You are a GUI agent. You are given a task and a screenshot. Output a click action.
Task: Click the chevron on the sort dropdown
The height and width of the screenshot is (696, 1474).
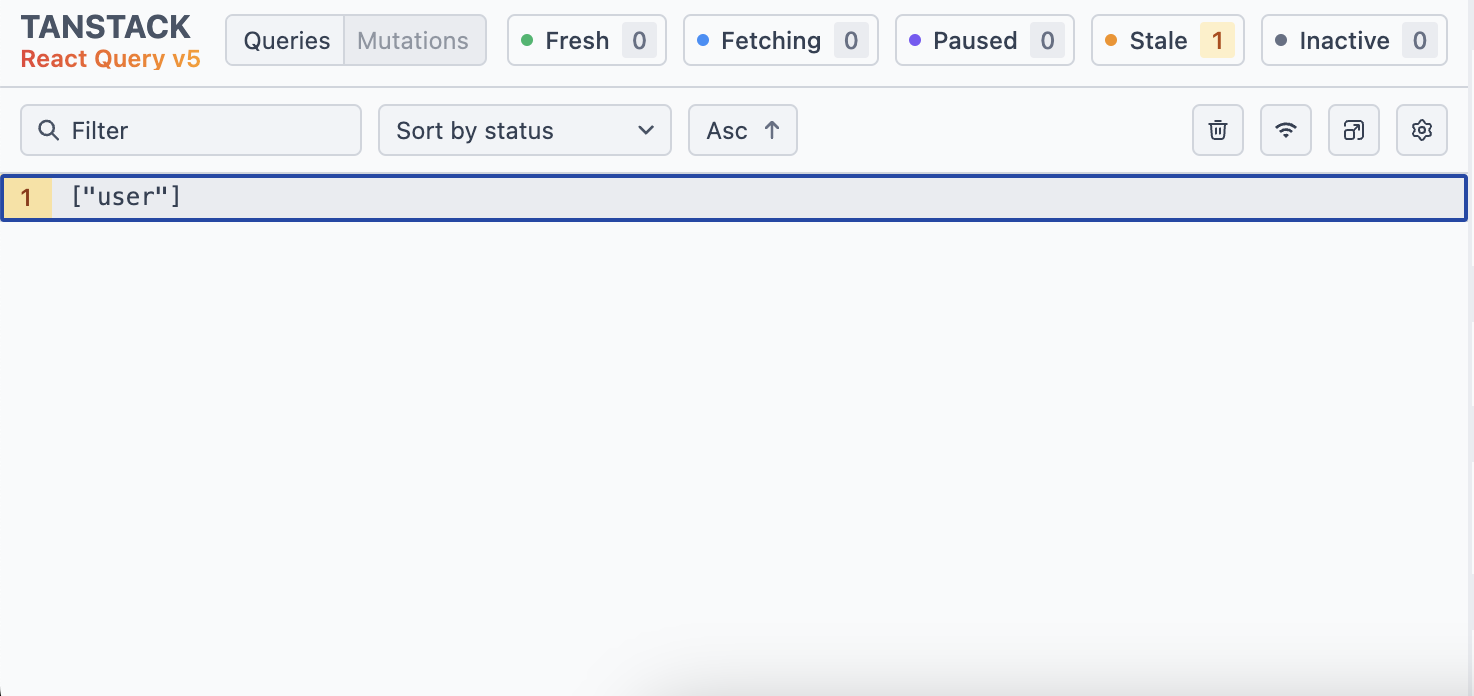(646, 130)
